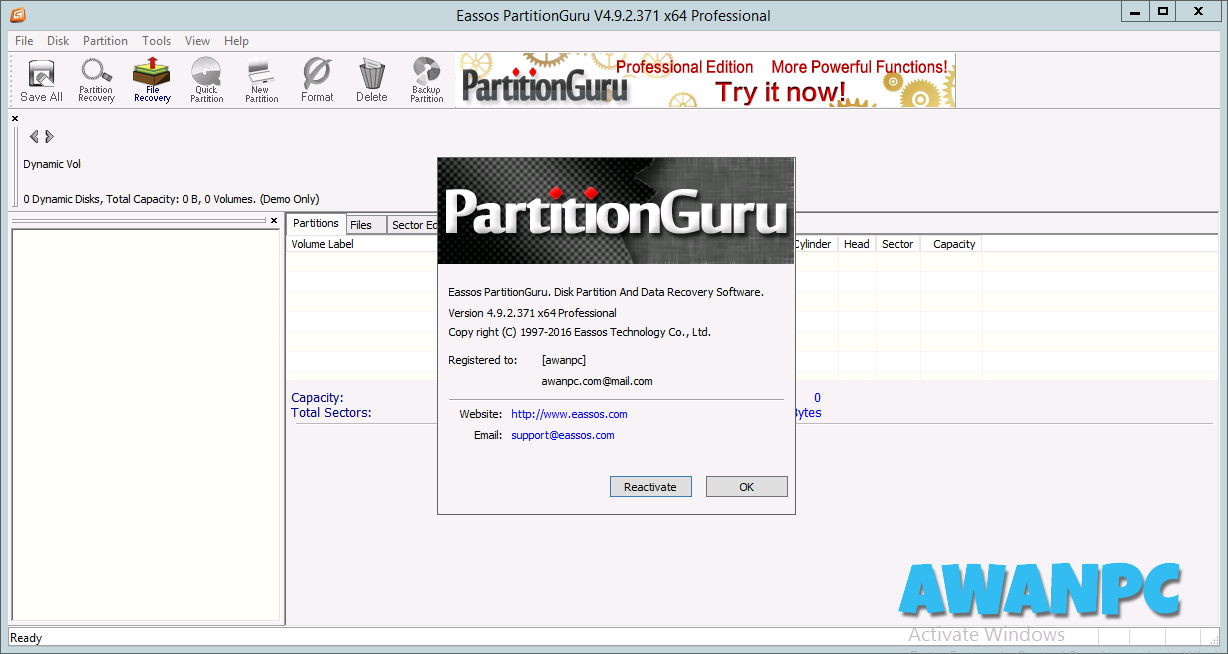Select the Format toolbar icon
The height and width of the screenshot is (654, 1228).
tap(317, 80)
